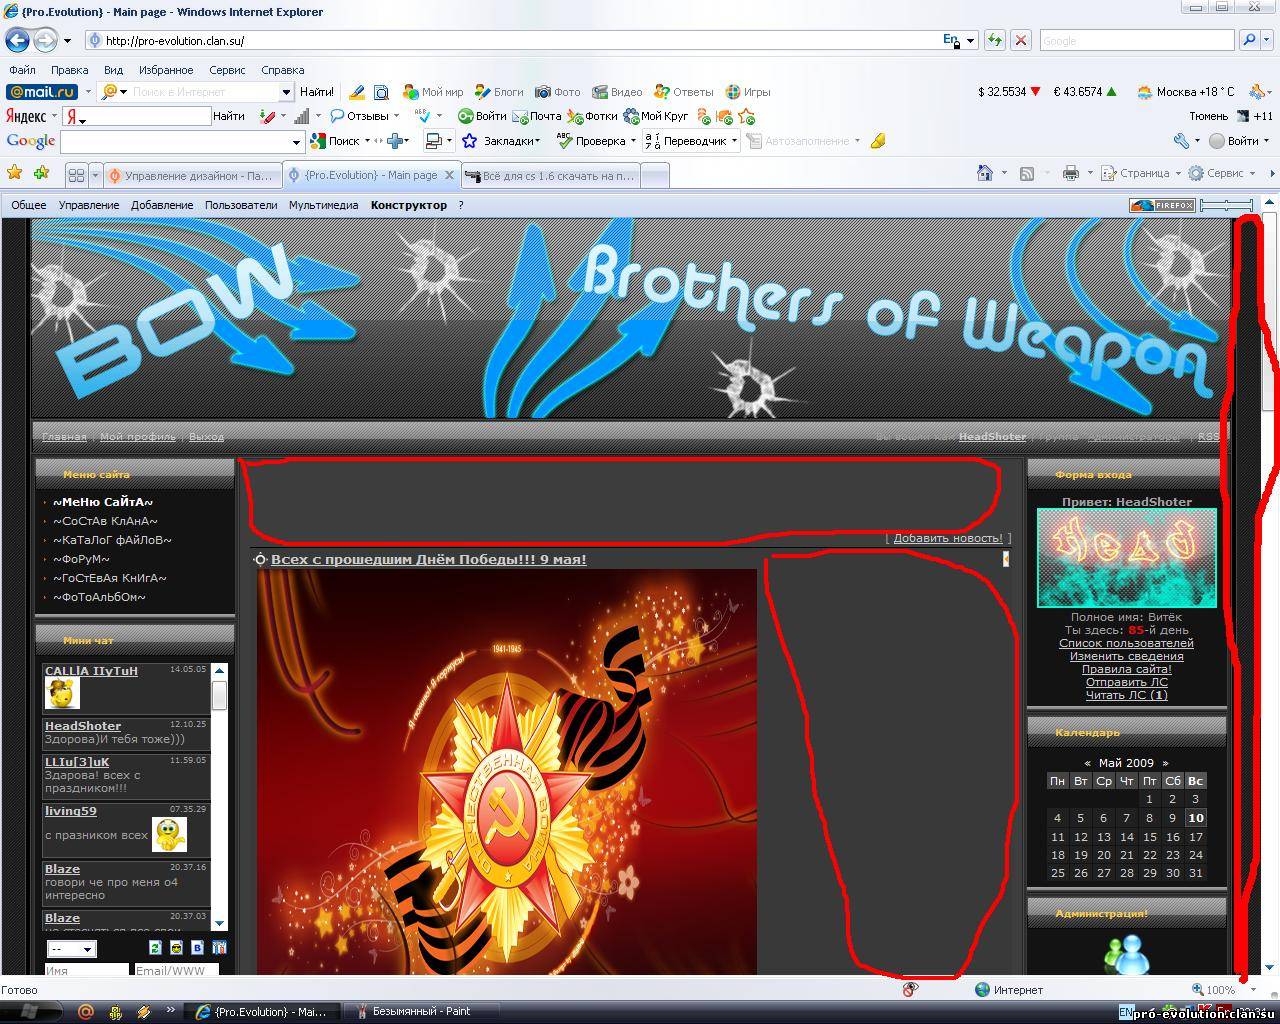The width and height of the screenshot is (1280, 1024).
Task: Open the 9 мая news post title
Action: coord(428,559)
